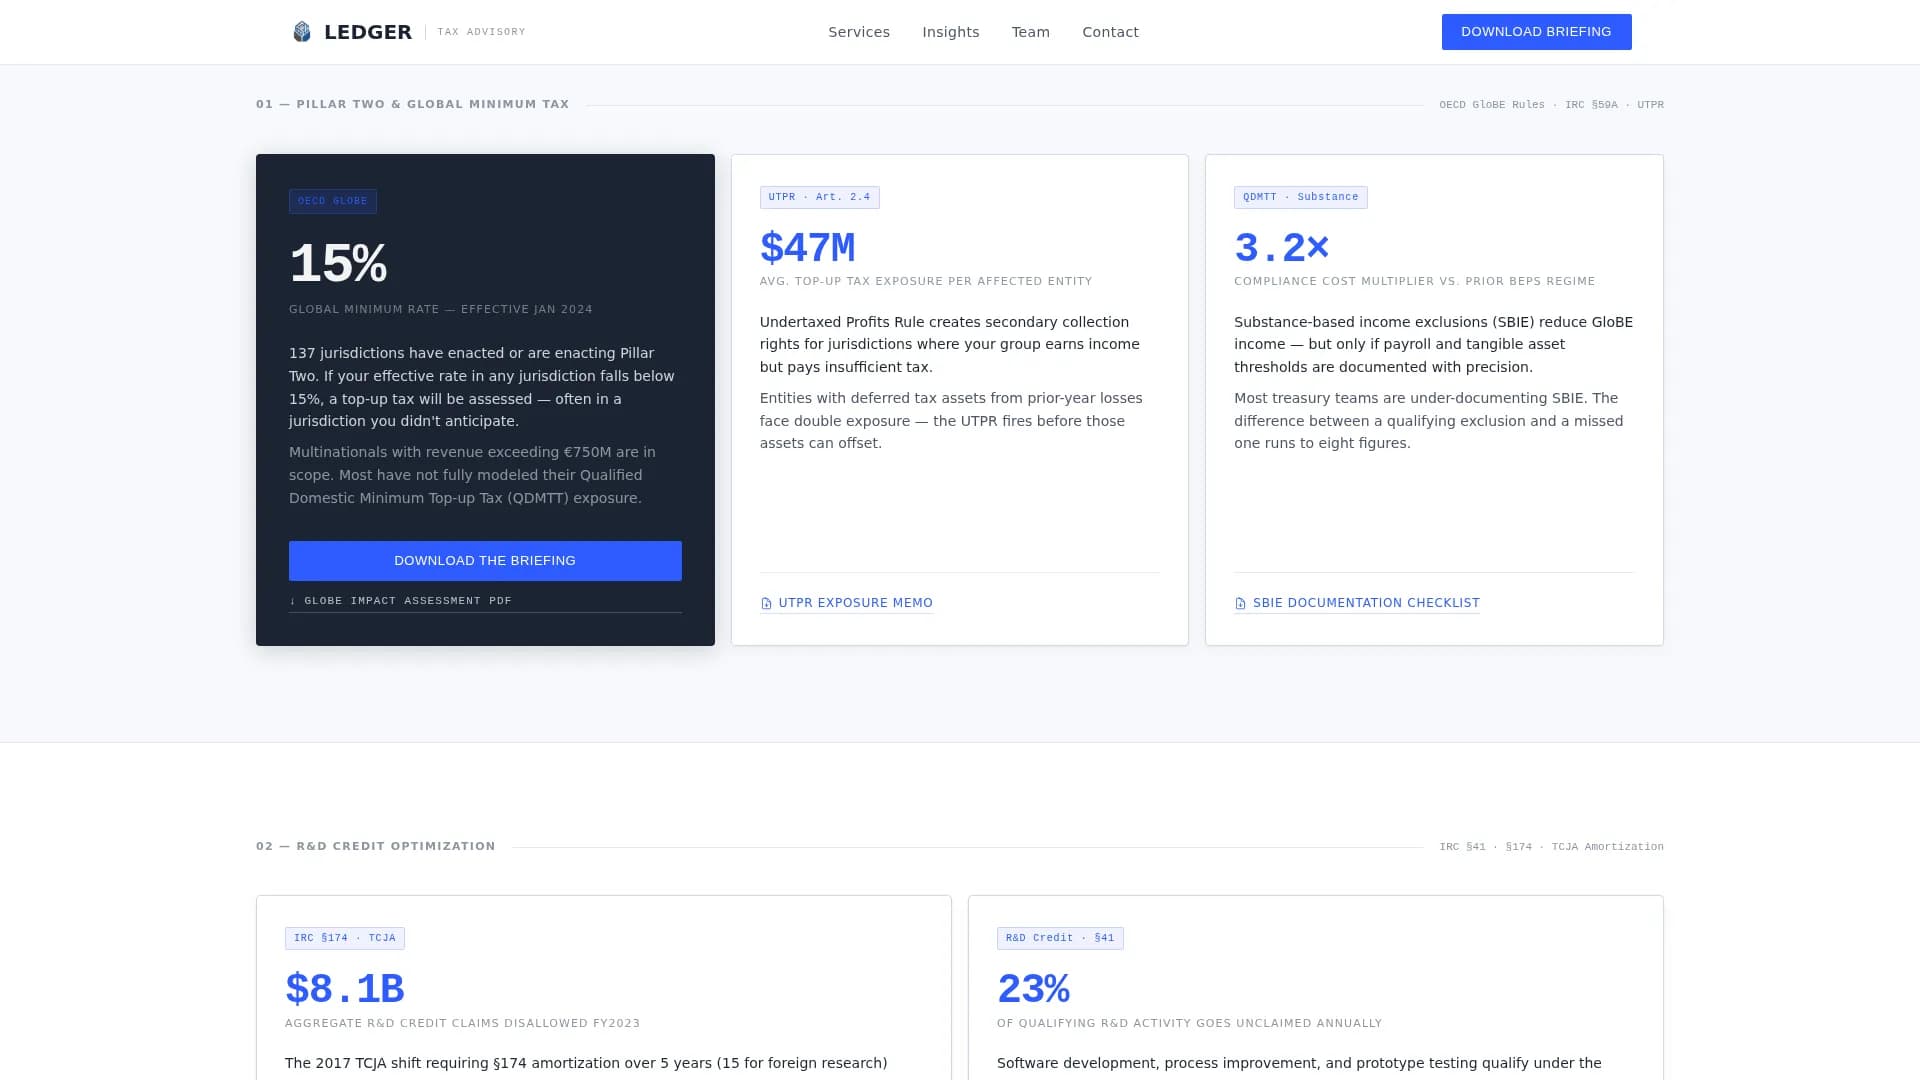1920x1080 pixels.
Task: Click the Download The Briefing card button
Action: point(485,561)
